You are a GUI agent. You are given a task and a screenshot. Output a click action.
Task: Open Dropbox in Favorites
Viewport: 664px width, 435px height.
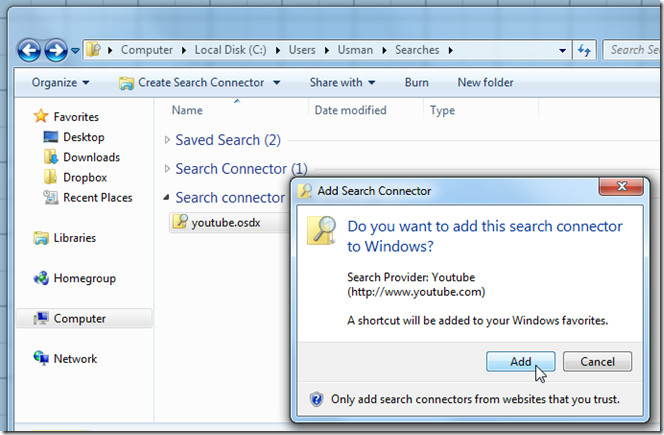[85, 177]
